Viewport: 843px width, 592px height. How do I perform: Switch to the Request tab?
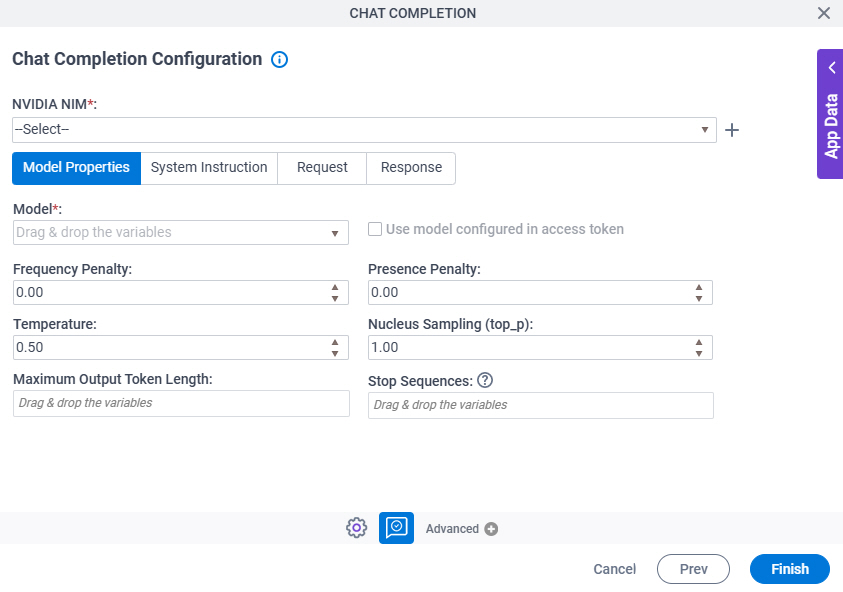(x=322, y=168)
